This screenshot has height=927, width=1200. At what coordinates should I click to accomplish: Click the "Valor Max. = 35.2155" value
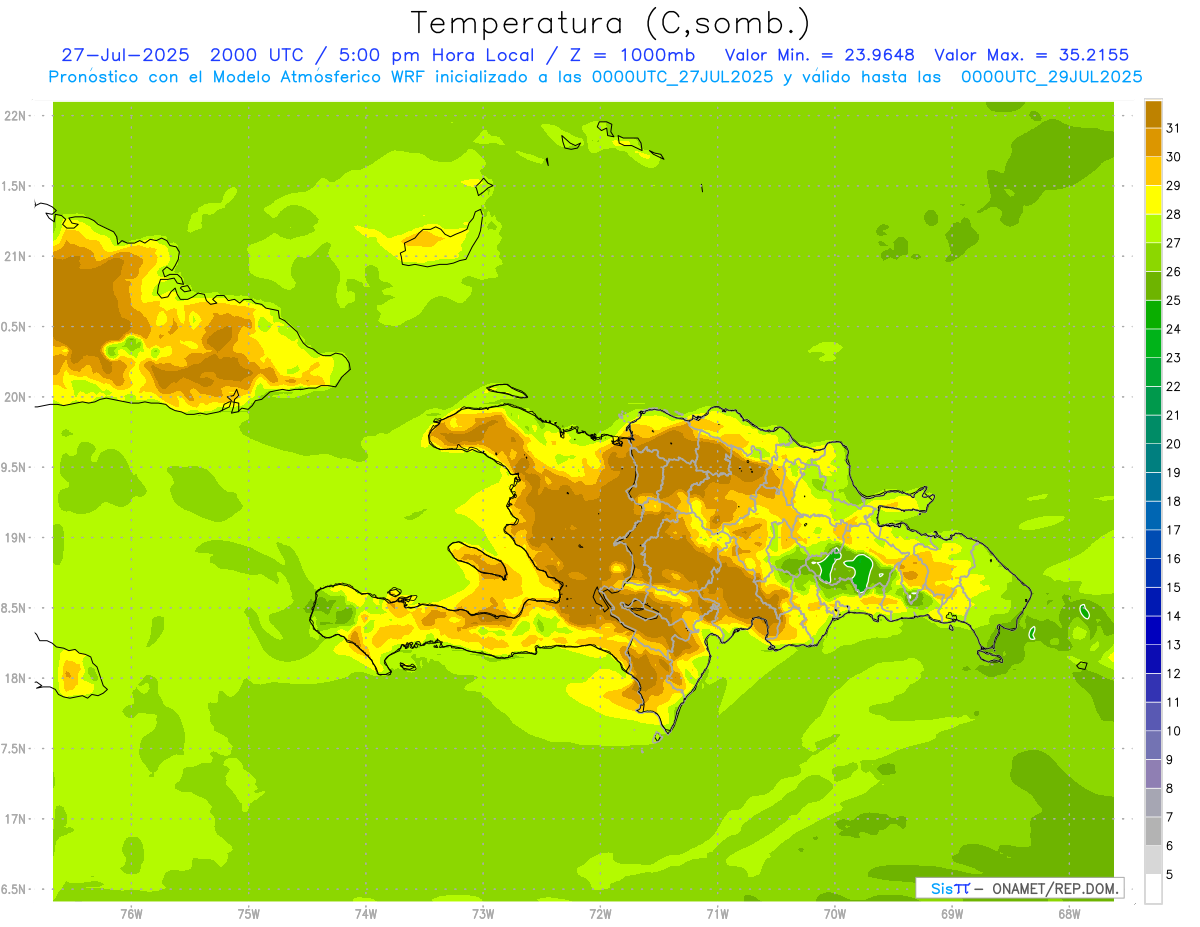coord(1031,55)
